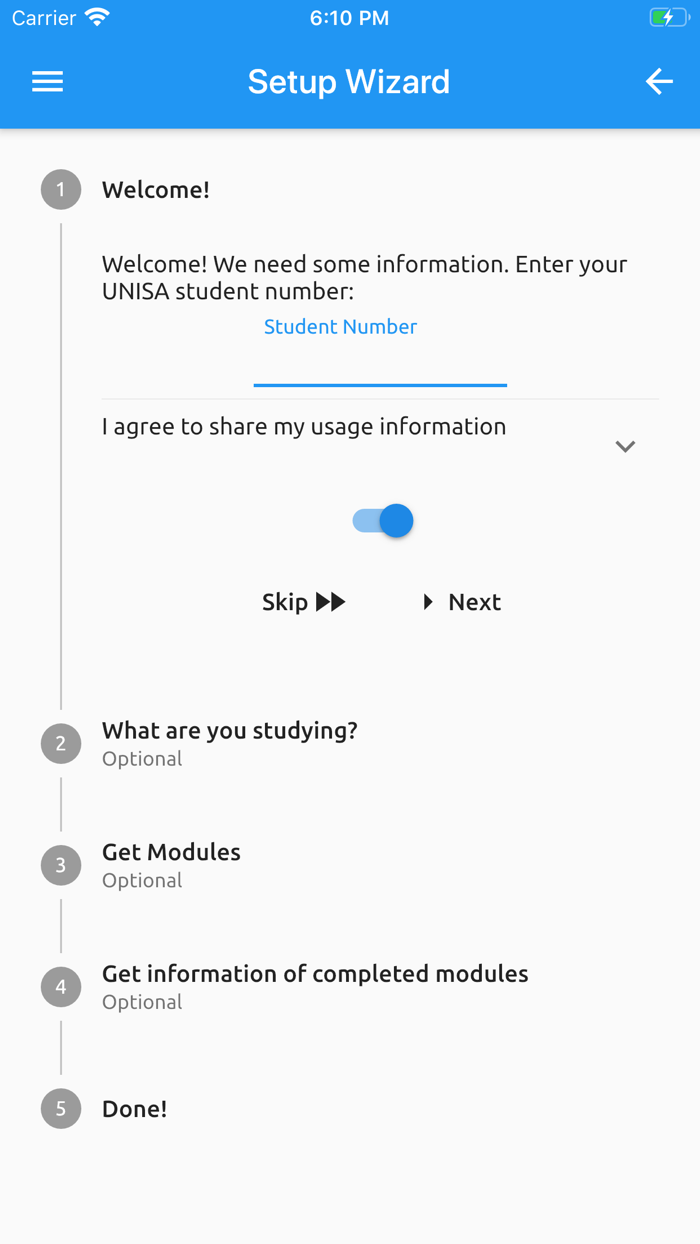This screenshot has height=1244, width=700.
Task: Select step 1 circle labeled Welcome
Action: click(60, 189)
